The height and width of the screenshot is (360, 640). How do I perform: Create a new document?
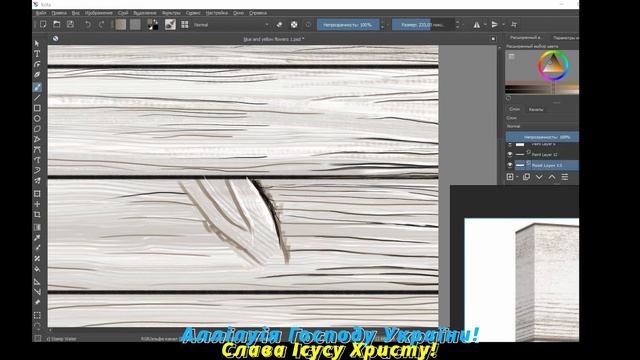click(x=43, y=24)
